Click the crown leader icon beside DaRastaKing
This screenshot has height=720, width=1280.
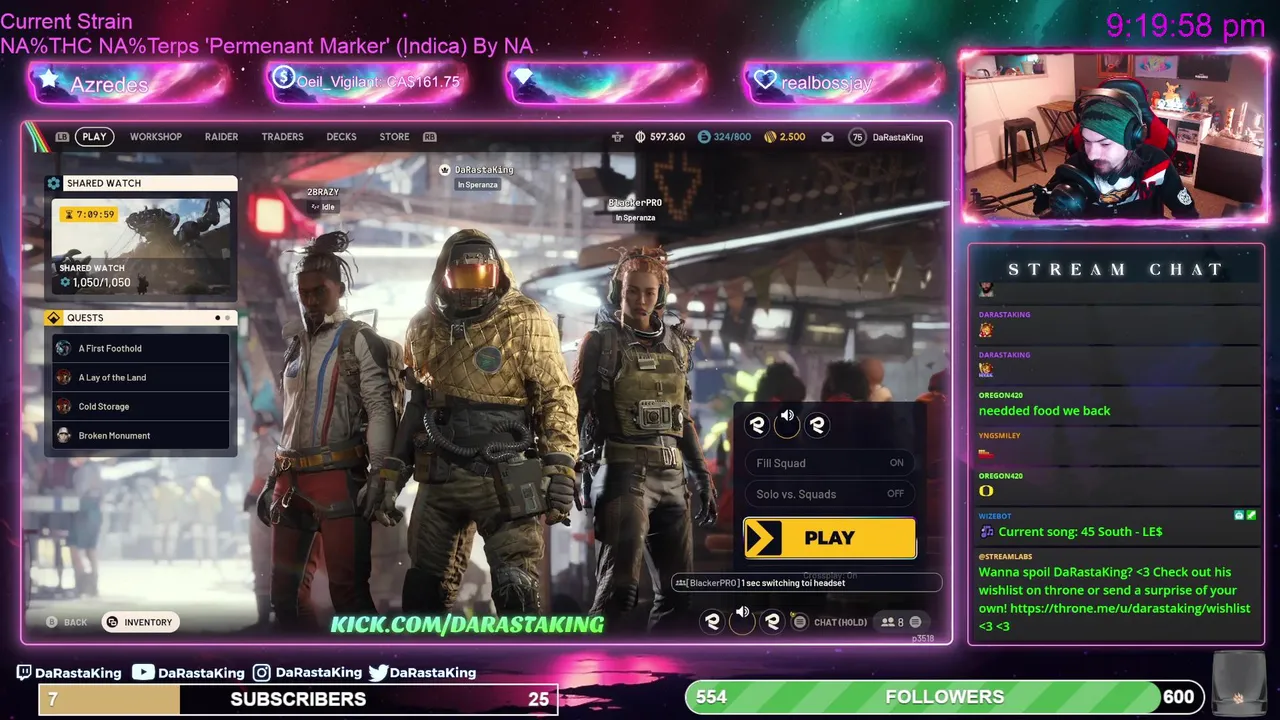coord(445,170)
